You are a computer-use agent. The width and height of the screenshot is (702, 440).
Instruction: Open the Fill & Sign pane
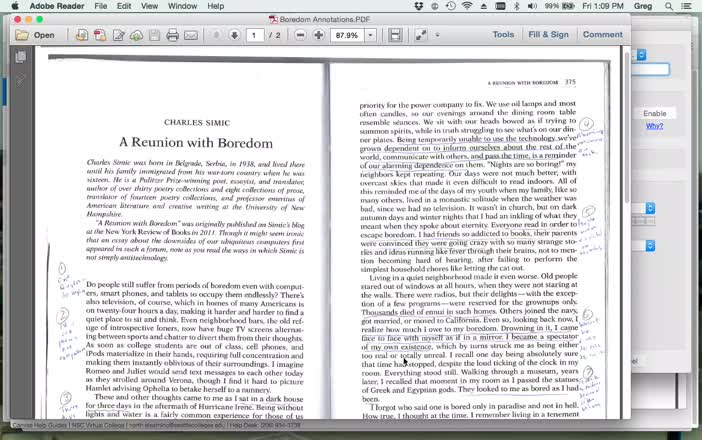(x=549, y=35)
